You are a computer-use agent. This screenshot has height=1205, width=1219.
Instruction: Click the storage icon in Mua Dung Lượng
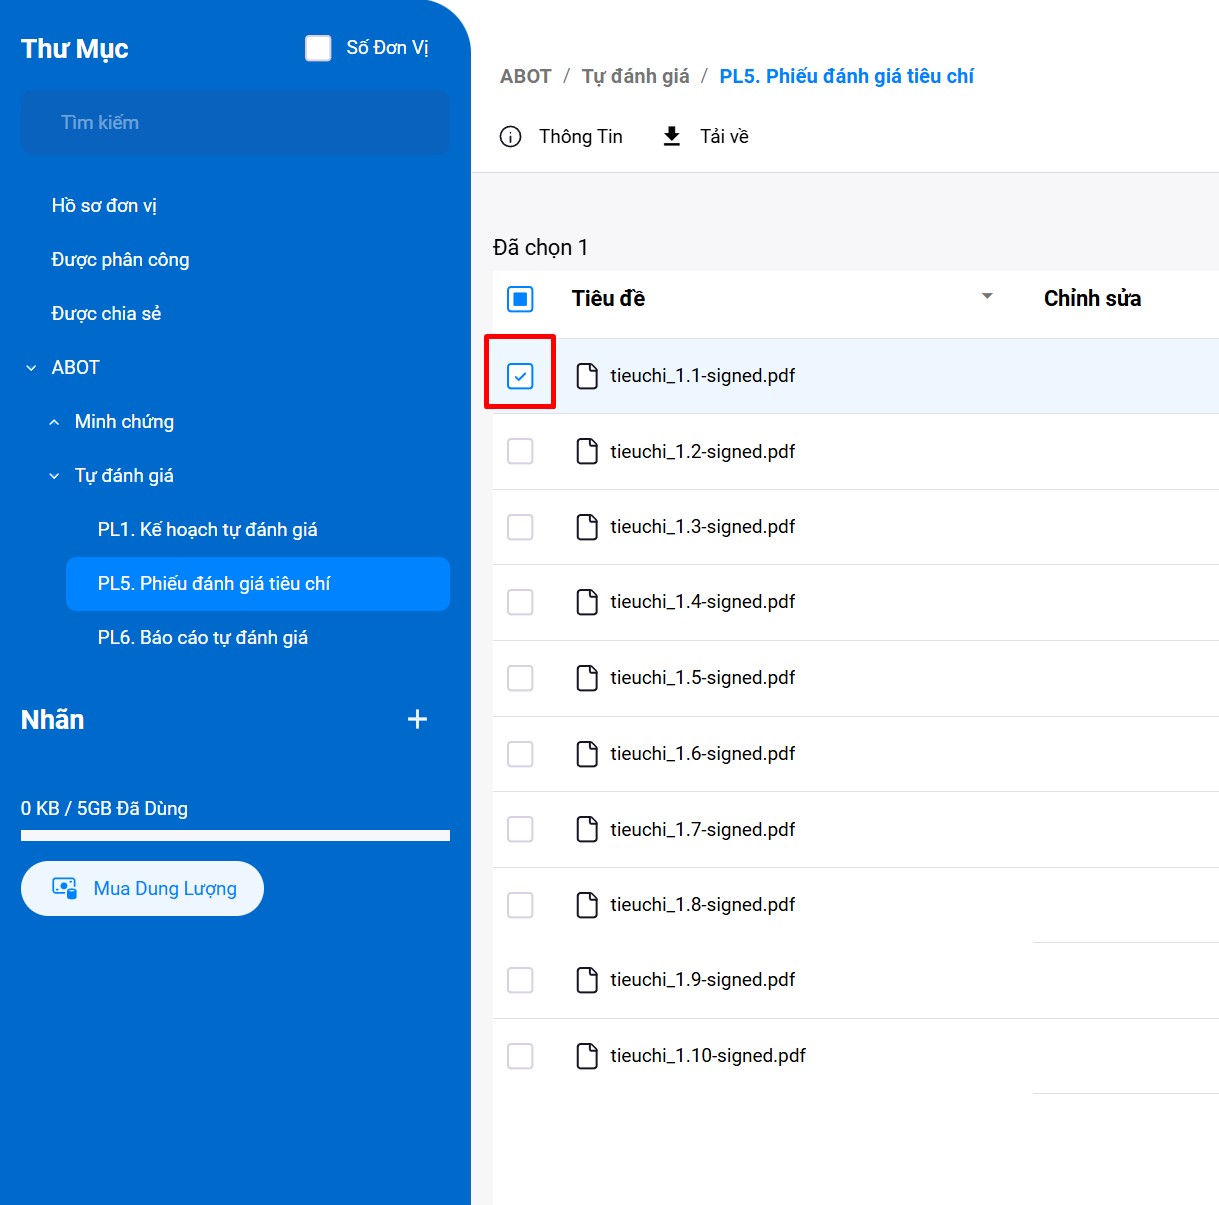[x=64, y=888]
